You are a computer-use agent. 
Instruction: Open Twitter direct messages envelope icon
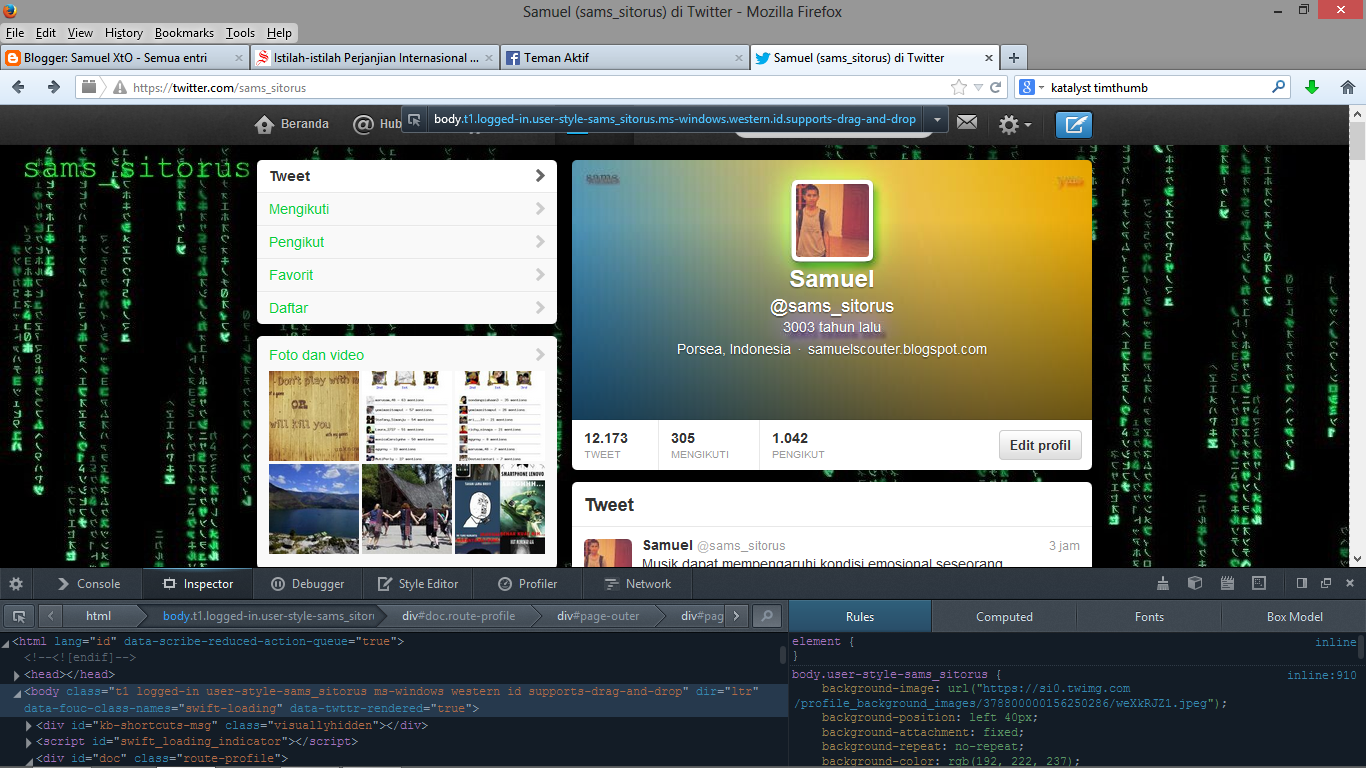coord(966,123)
